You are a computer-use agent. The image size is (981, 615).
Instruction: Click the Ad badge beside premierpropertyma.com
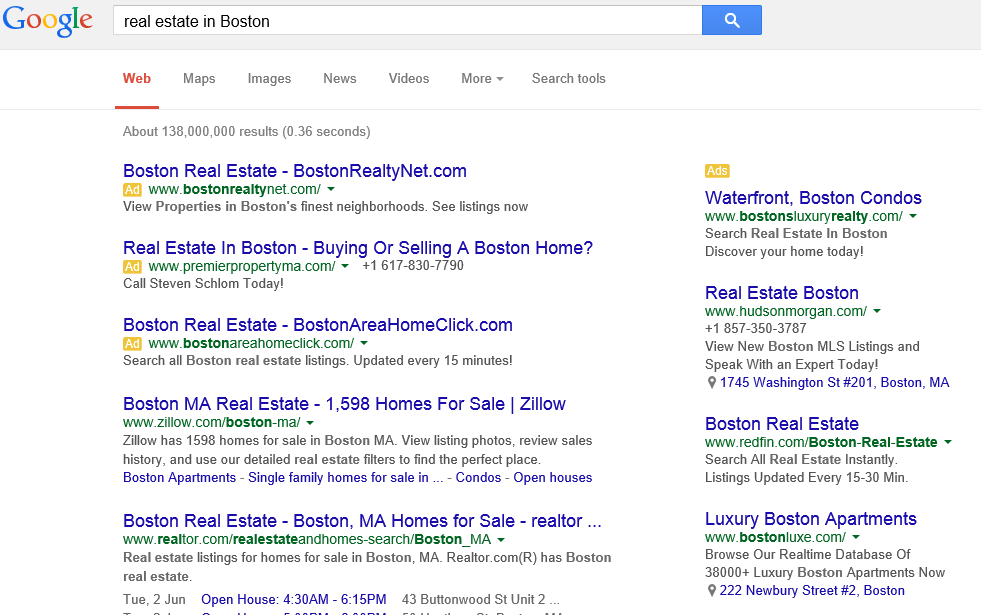coord(132,267)
